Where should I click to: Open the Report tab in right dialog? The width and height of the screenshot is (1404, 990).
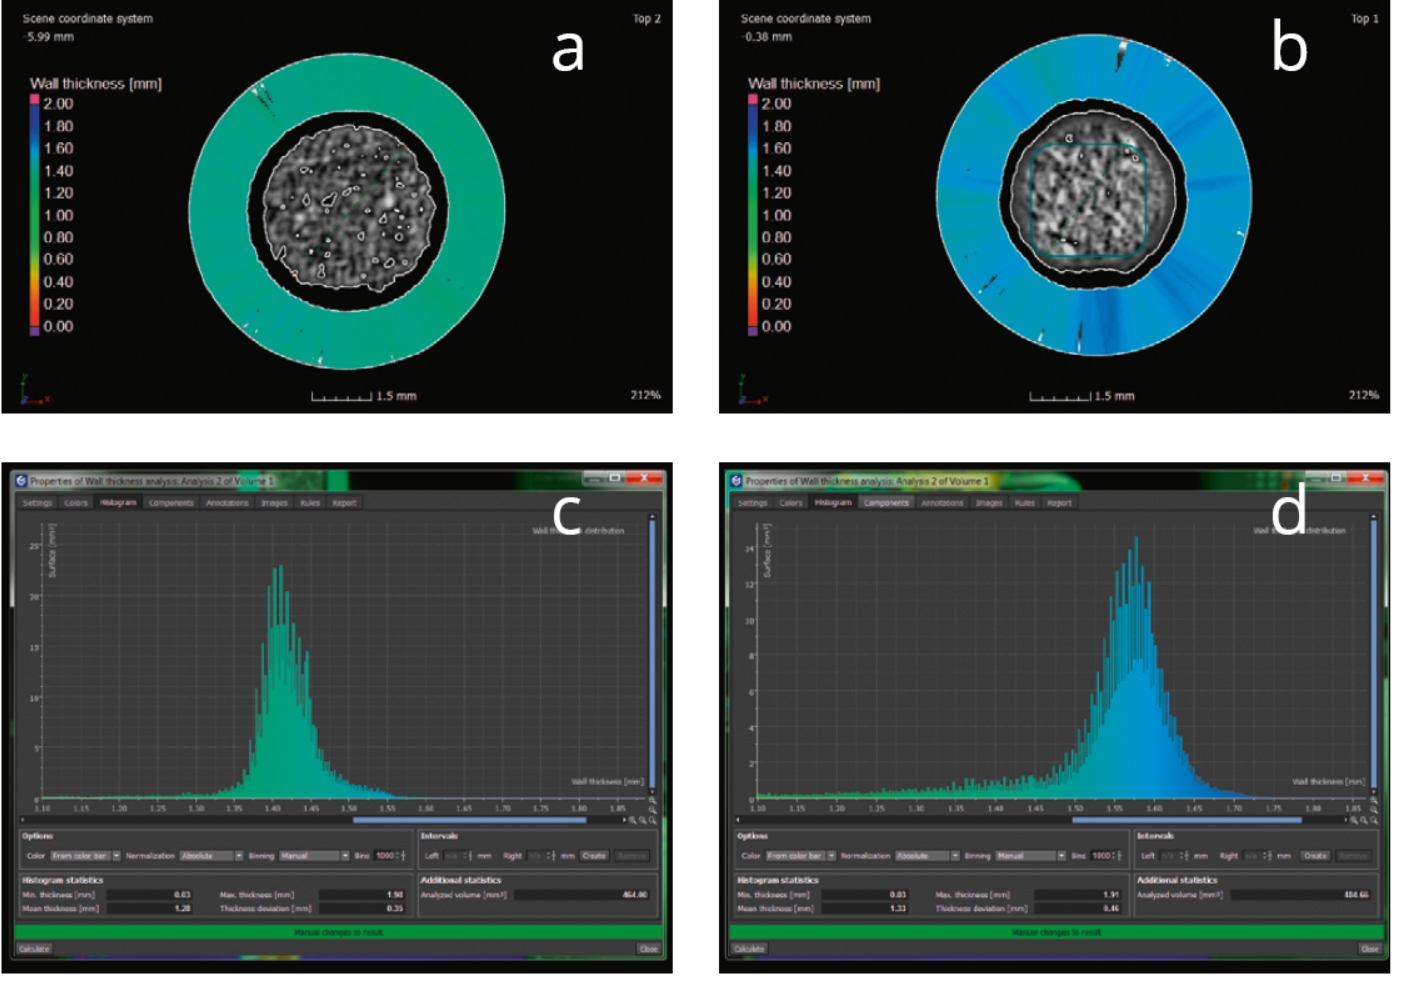[1059, 503]
